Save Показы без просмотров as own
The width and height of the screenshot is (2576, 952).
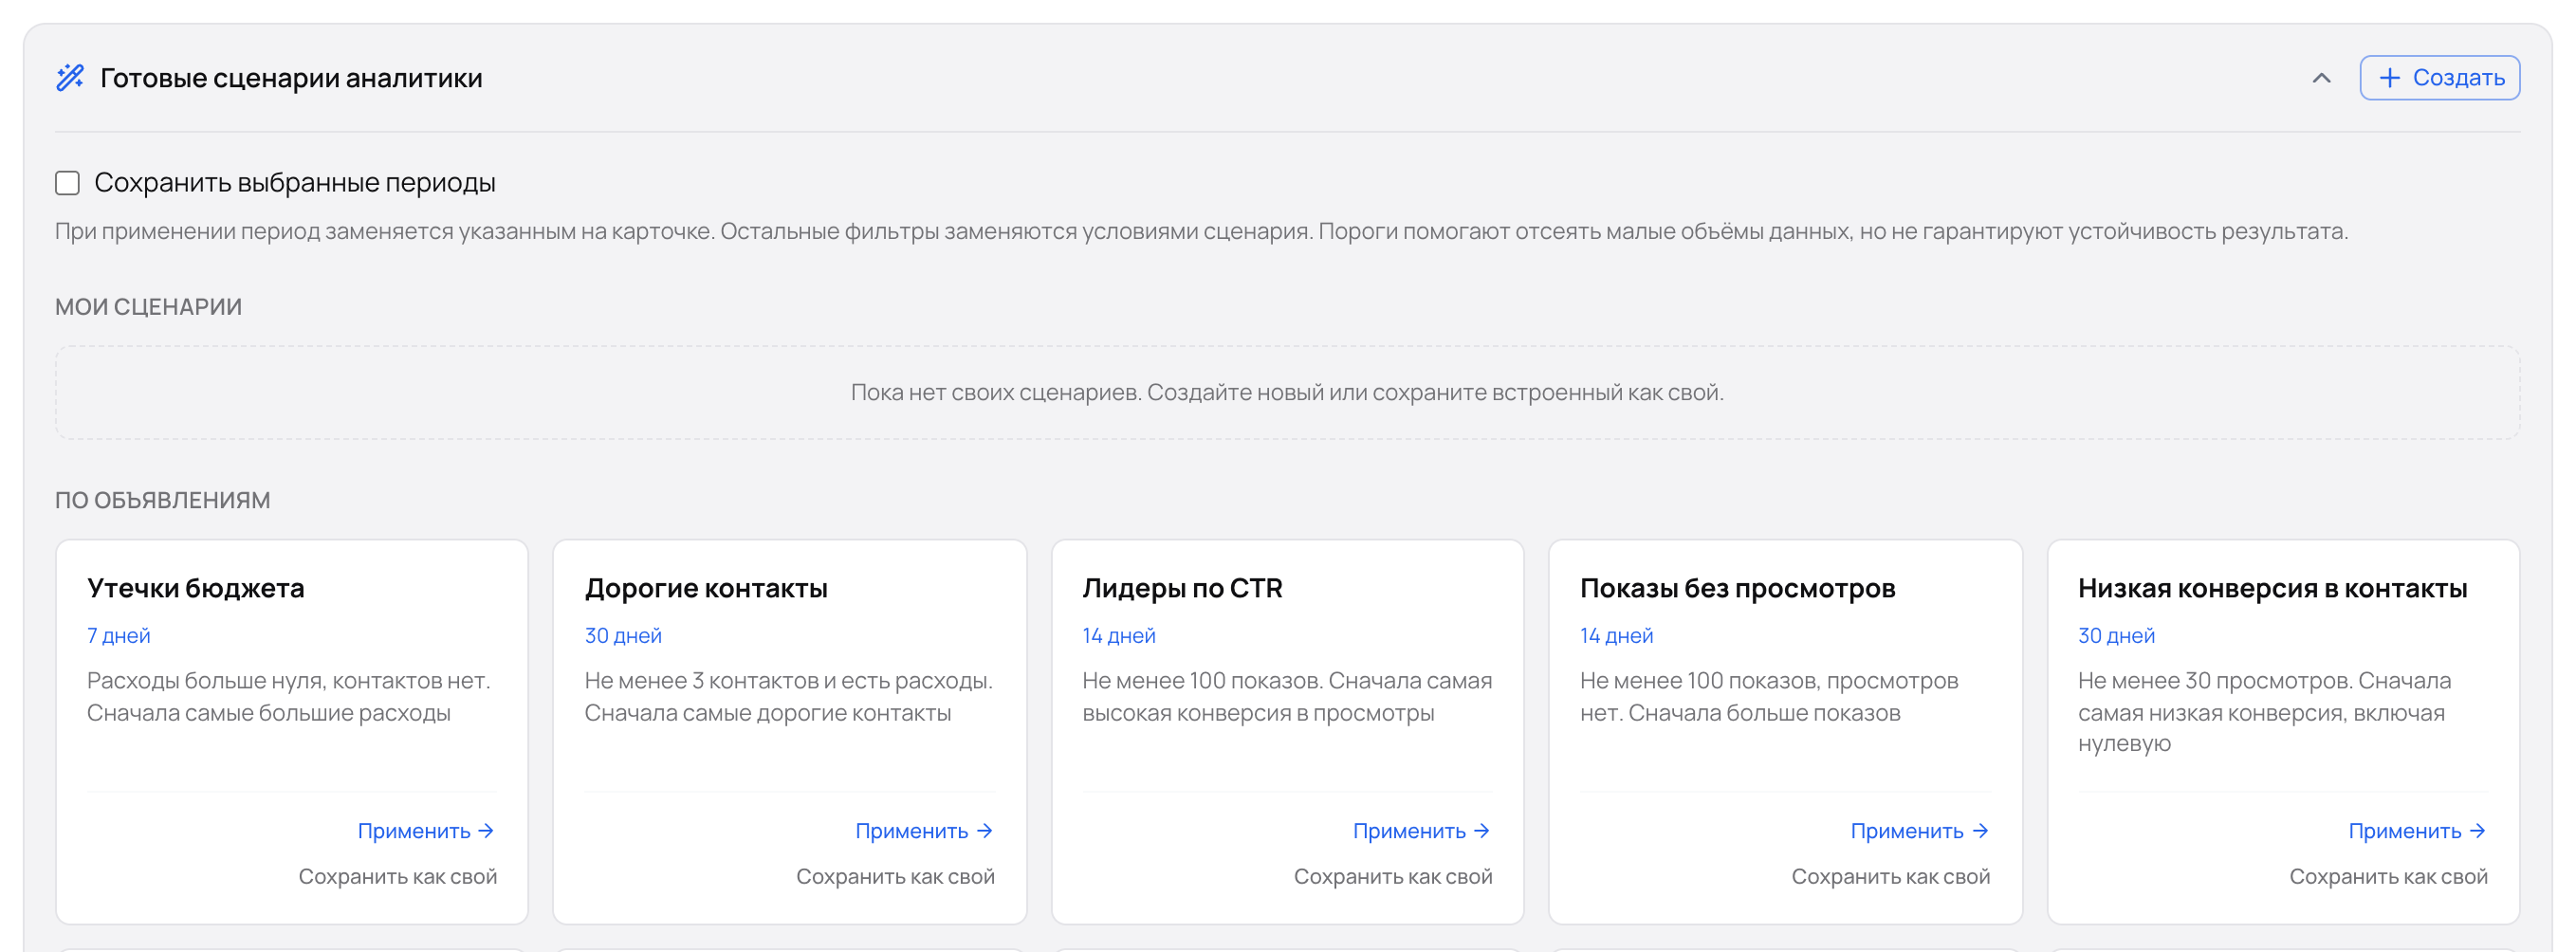(1890, 877)
